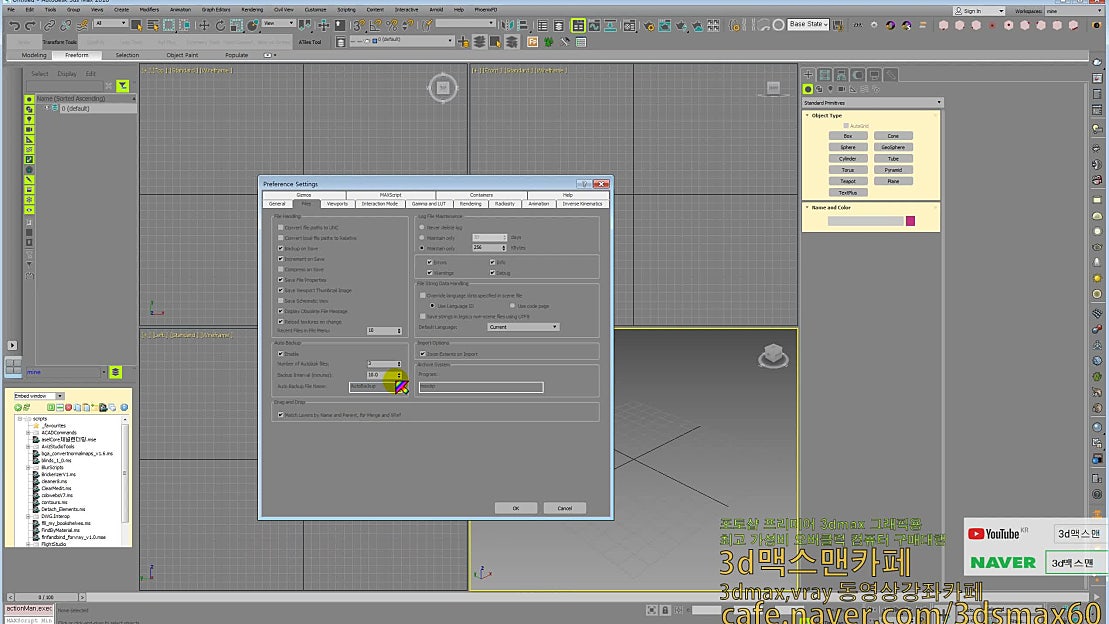Select the Rotate transform tool
1109x624 pixels.
point(219,24)
